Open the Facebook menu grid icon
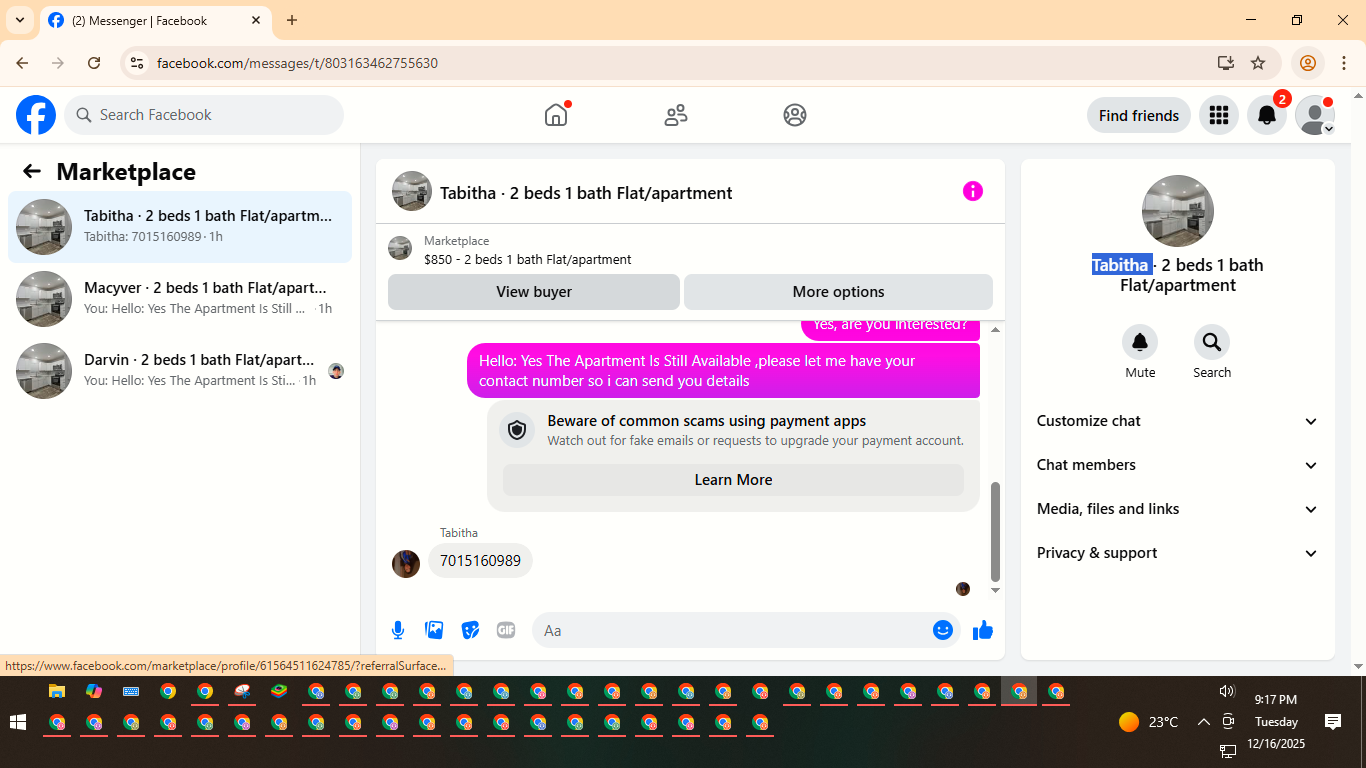 click(x=1218, y=115)
